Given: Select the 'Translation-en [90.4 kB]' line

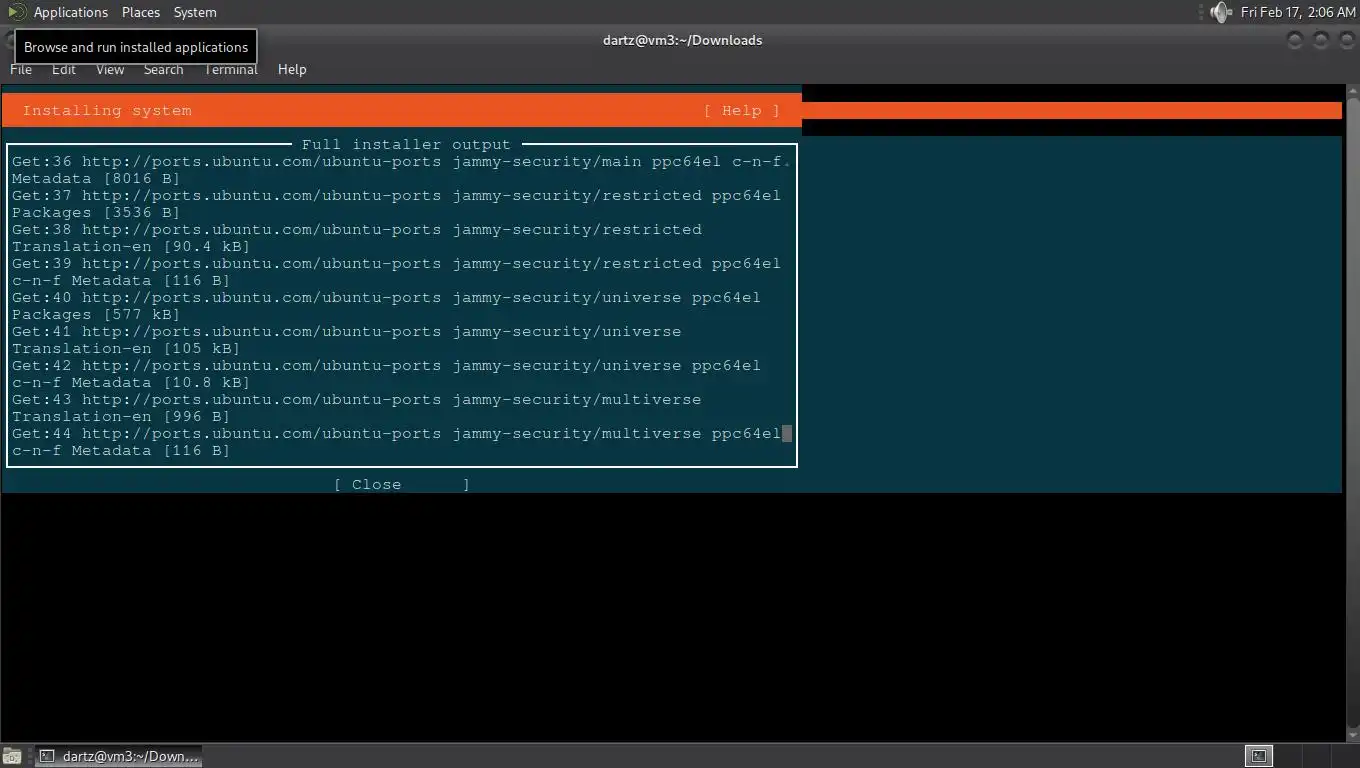Looking at the screenshot, I should pos(131,247).
